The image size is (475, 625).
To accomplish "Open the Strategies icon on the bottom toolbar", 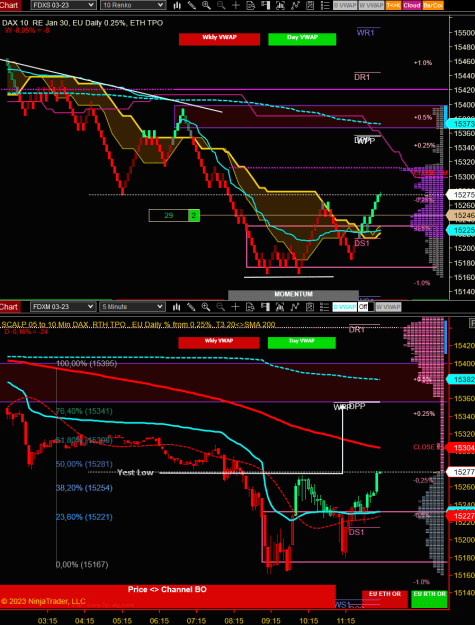I will (x=310, y=307).
